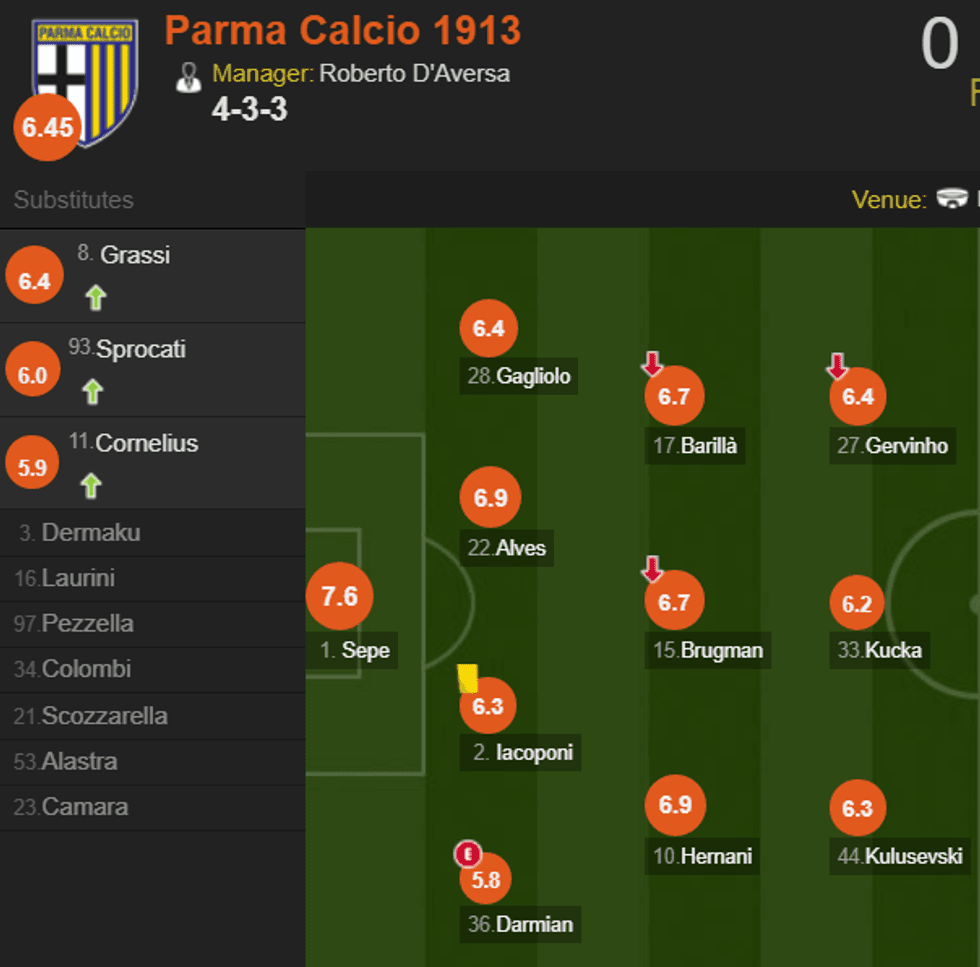Click Kucka's 6.2 rating circle
This screenshot has width=980, height=967.
(857, 604)
